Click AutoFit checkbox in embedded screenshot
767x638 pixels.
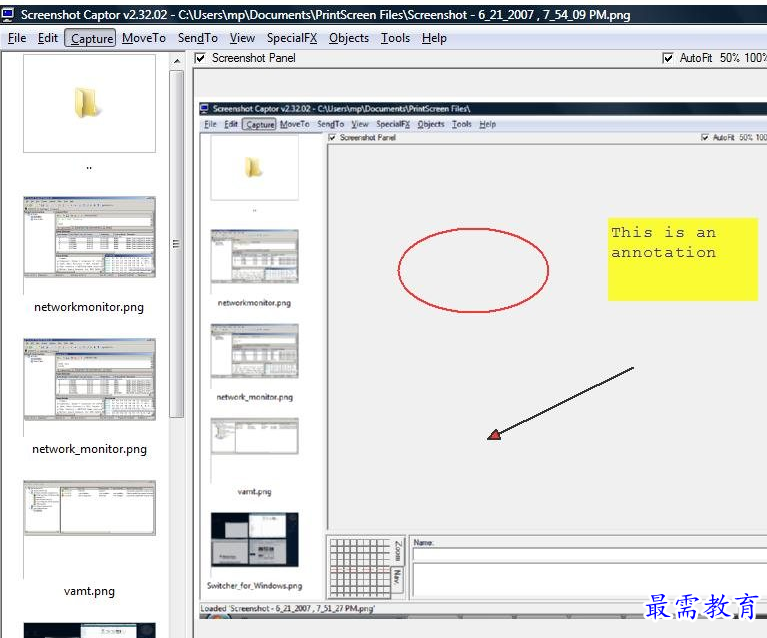pyautogui.click(x=704, y=137)
